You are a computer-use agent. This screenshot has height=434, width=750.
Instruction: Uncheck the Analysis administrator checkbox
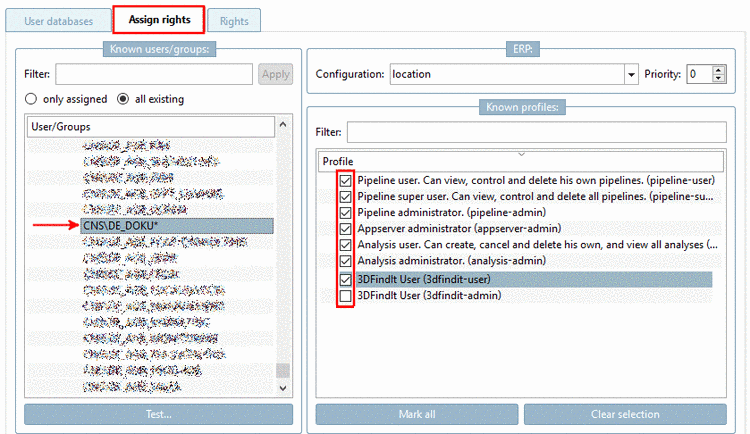click(345, 261)
